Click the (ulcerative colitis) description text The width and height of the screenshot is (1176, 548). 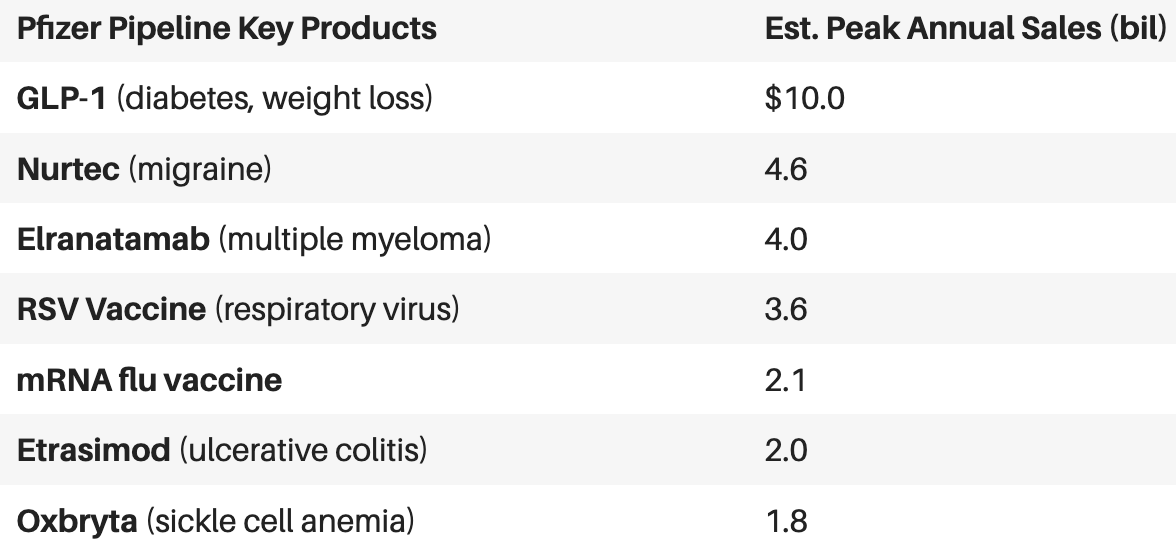303,451
